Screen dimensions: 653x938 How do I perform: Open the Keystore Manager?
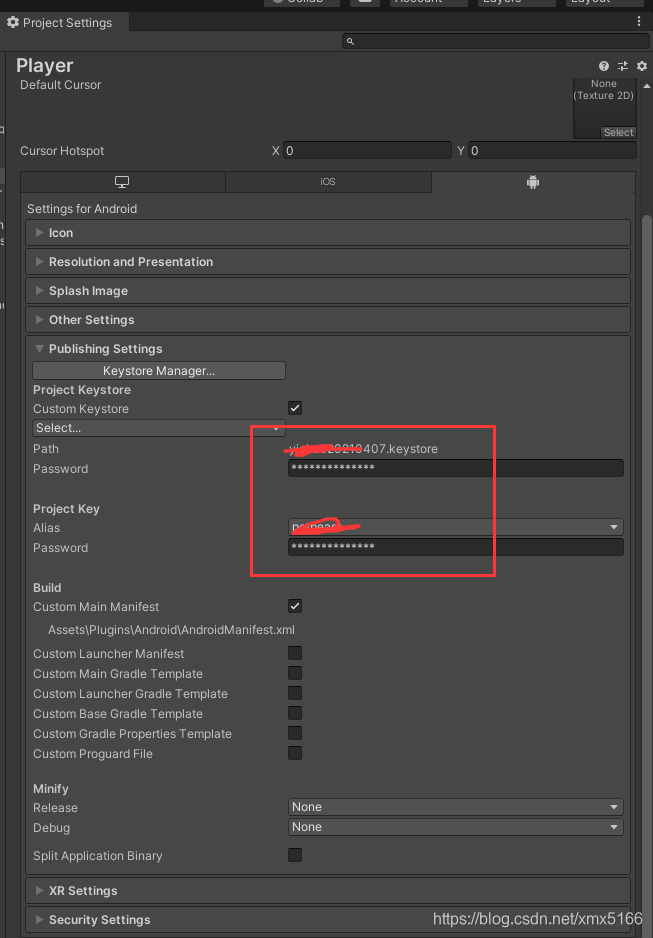pyautogui.click(x=158, y=370)
